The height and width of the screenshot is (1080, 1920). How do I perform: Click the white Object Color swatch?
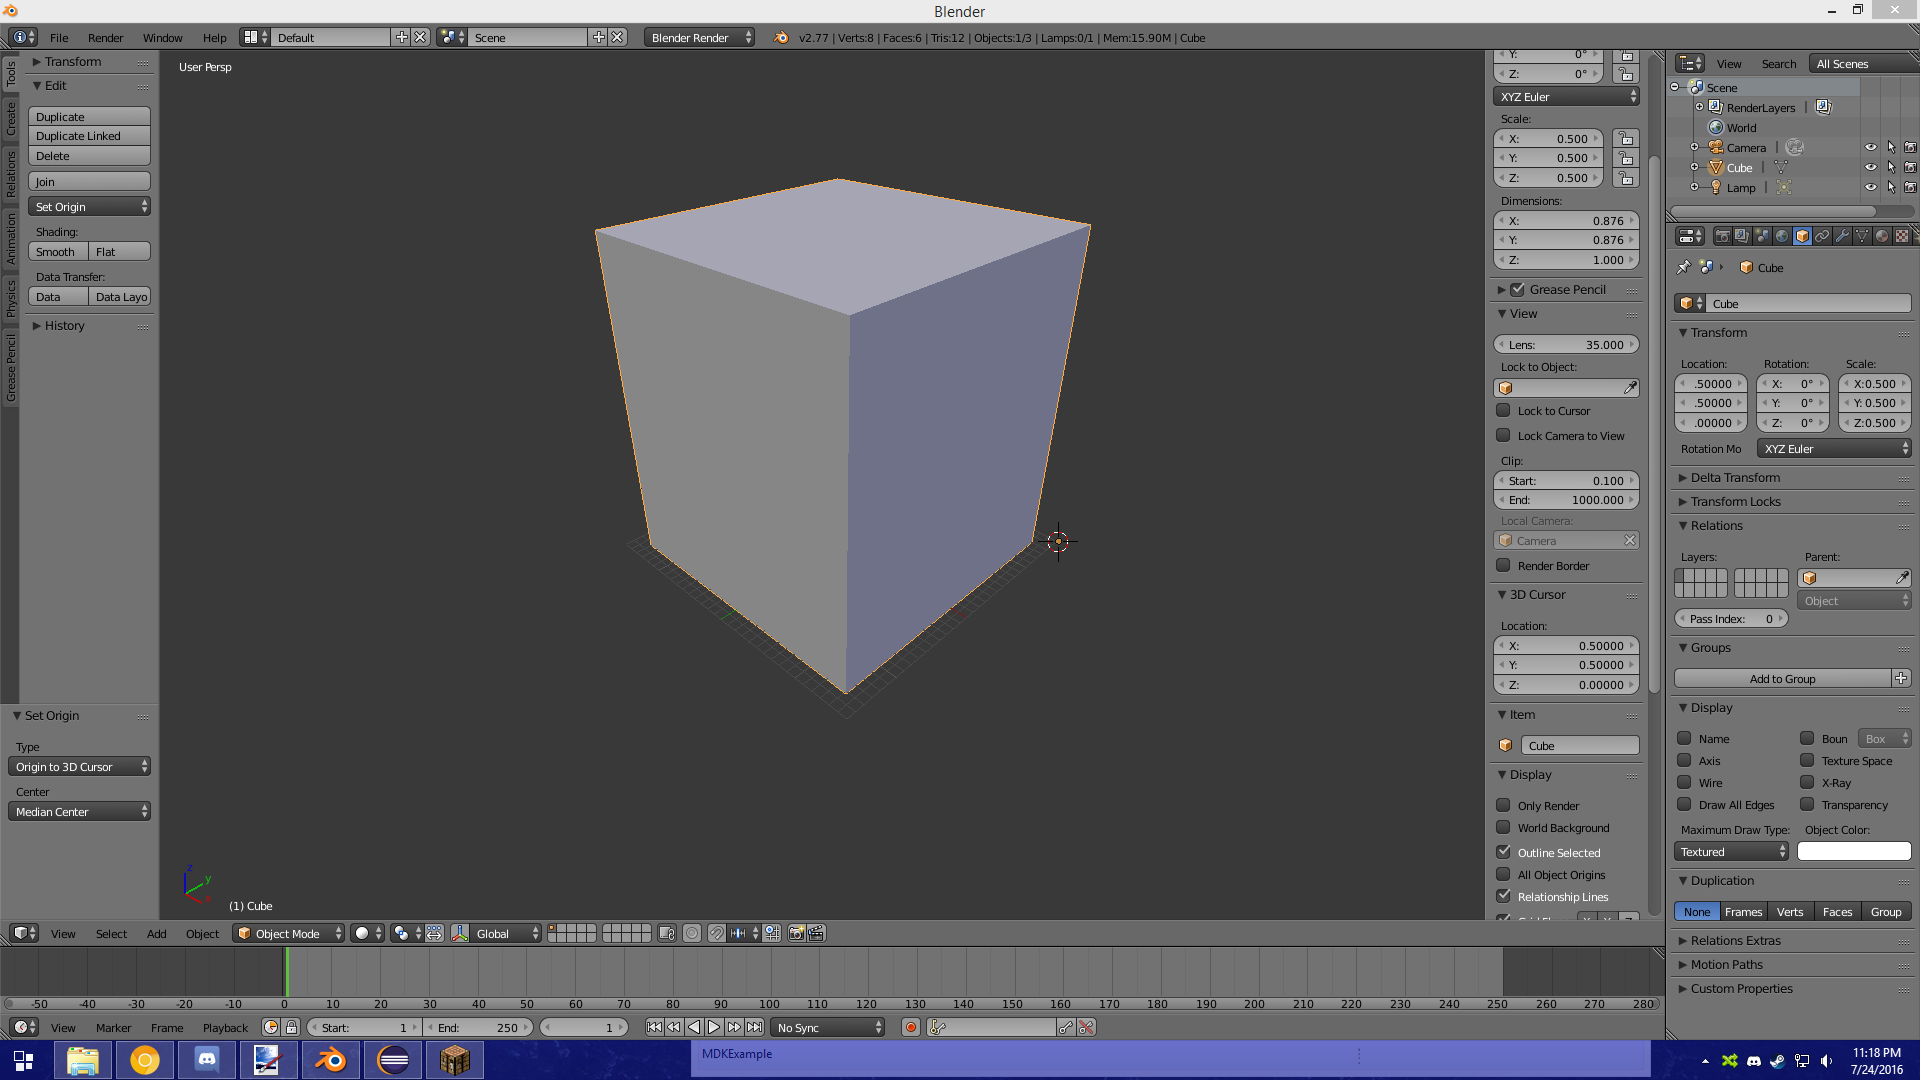[1853, 851]
